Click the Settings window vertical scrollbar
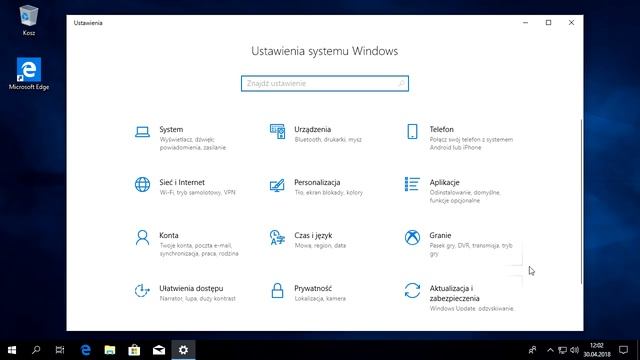This screenshot has height=360, width=640. pos(581,202)
